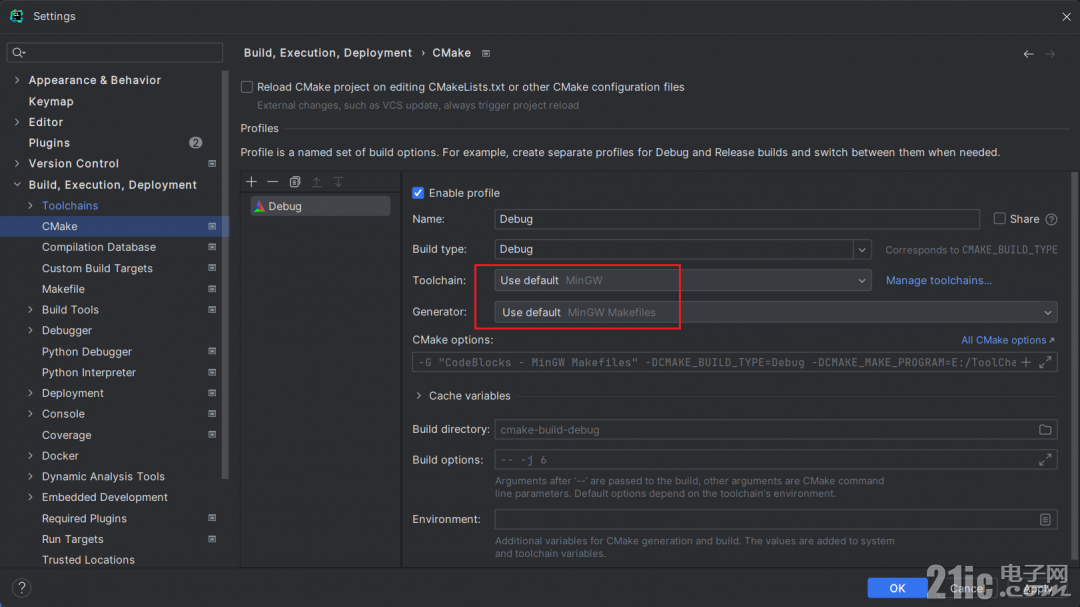Click the CMake row project-settings icon

tap(212, 227)
